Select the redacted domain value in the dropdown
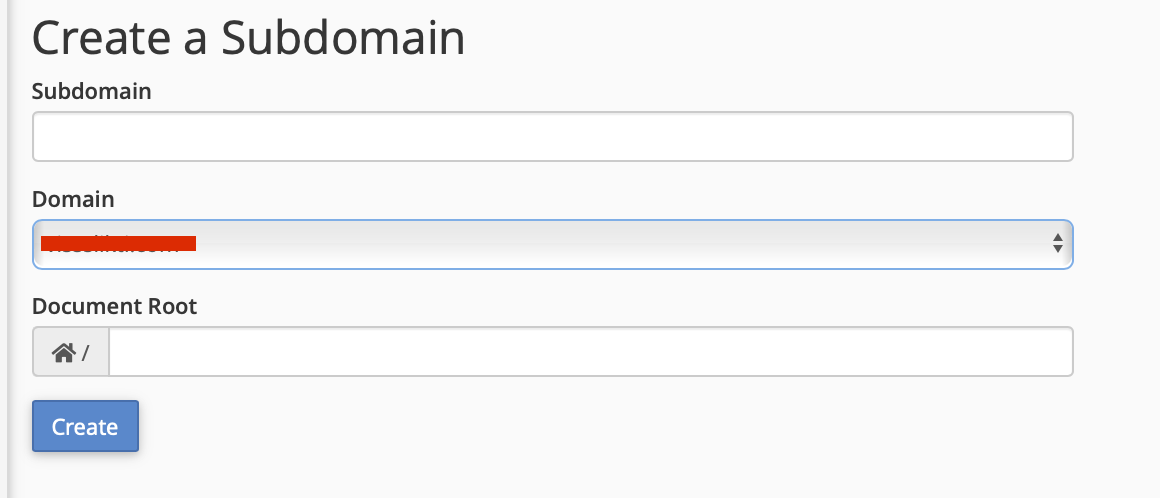The width and height of the screenshot is (1160, 498). [118, 243]
